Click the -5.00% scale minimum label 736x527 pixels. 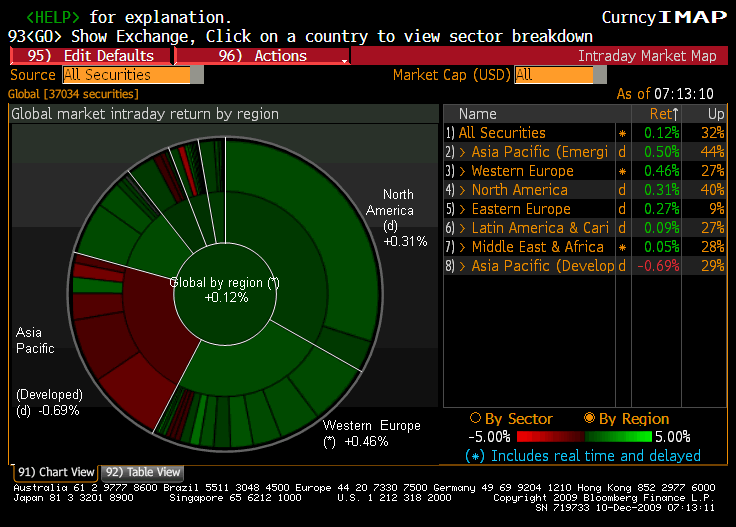tap(489, 437)
